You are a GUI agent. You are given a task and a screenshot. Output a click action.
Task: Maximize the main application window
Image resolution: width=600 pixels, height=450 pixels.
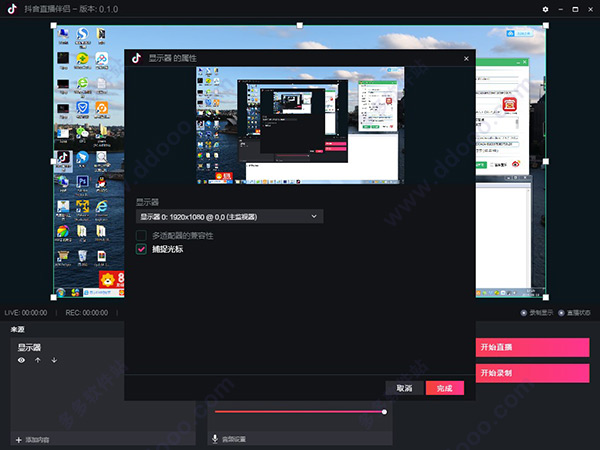575,9
